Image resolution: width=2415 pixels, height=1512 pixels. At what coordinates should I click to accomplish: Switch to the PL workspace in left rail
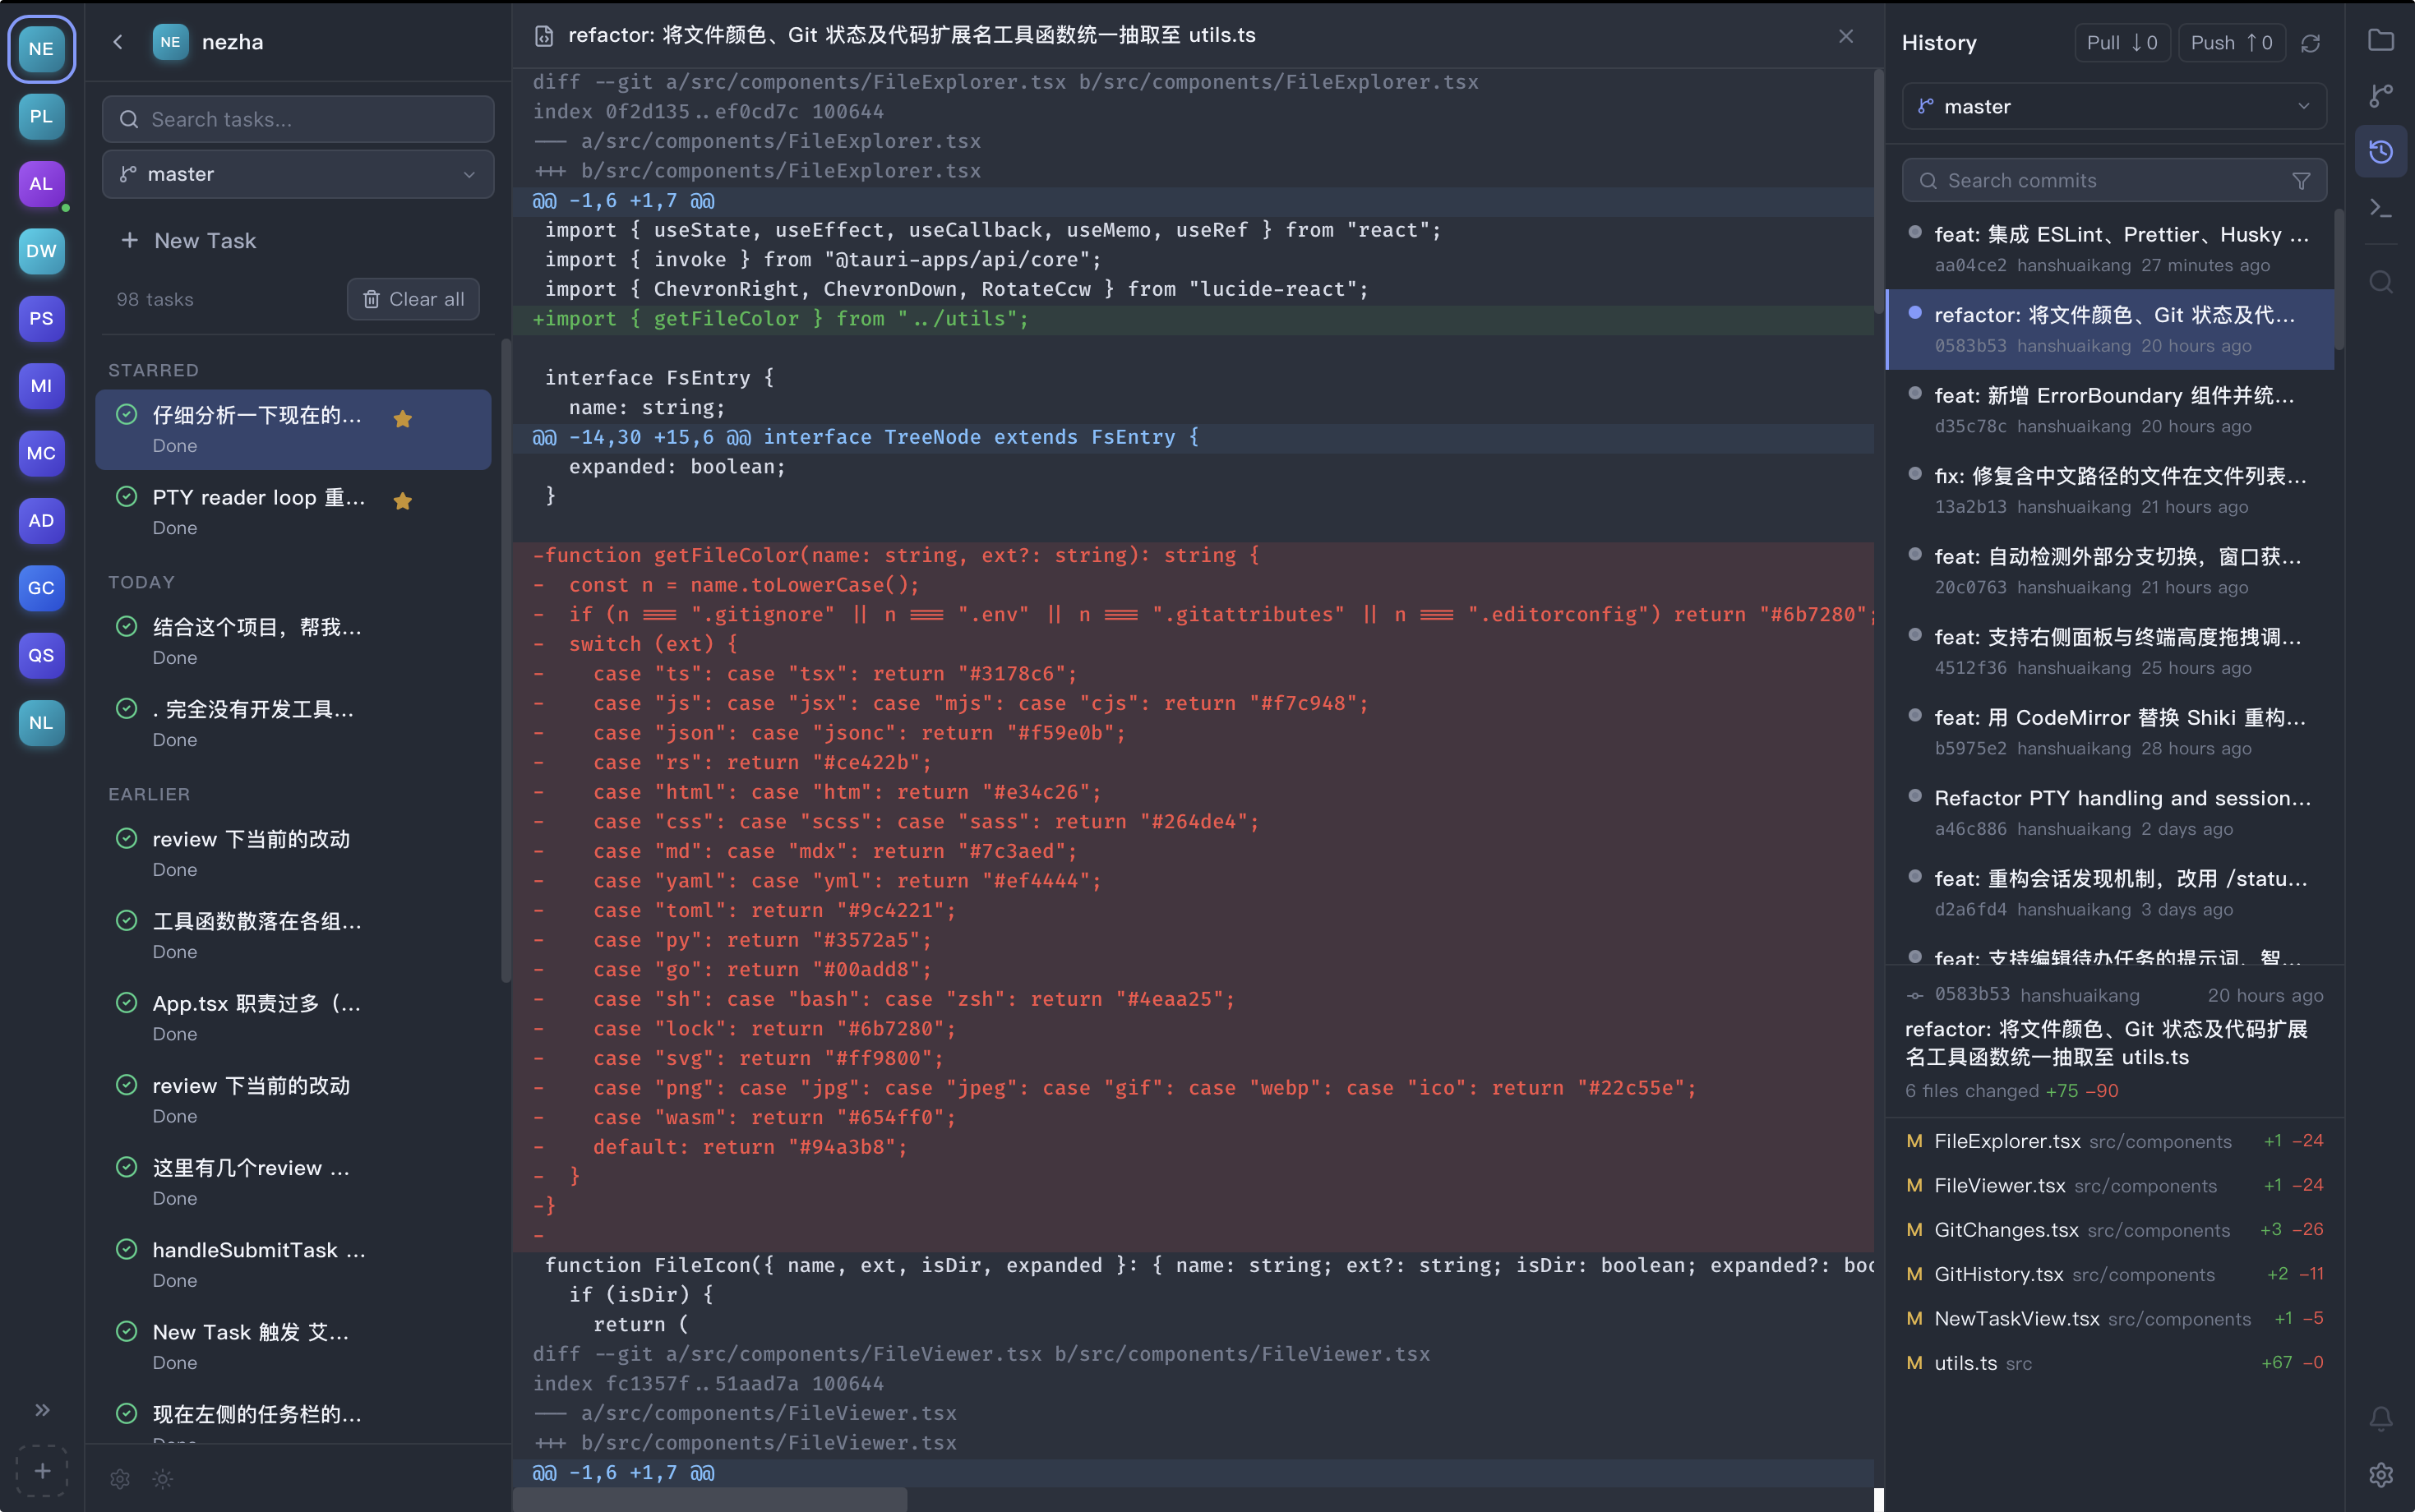coord(41,116)
